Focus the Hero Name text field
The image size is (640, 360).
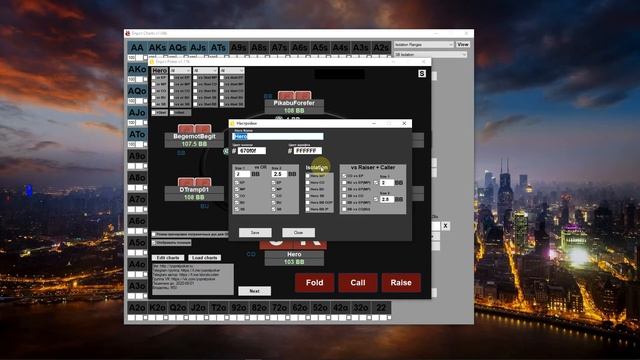[x=278, y=136]
